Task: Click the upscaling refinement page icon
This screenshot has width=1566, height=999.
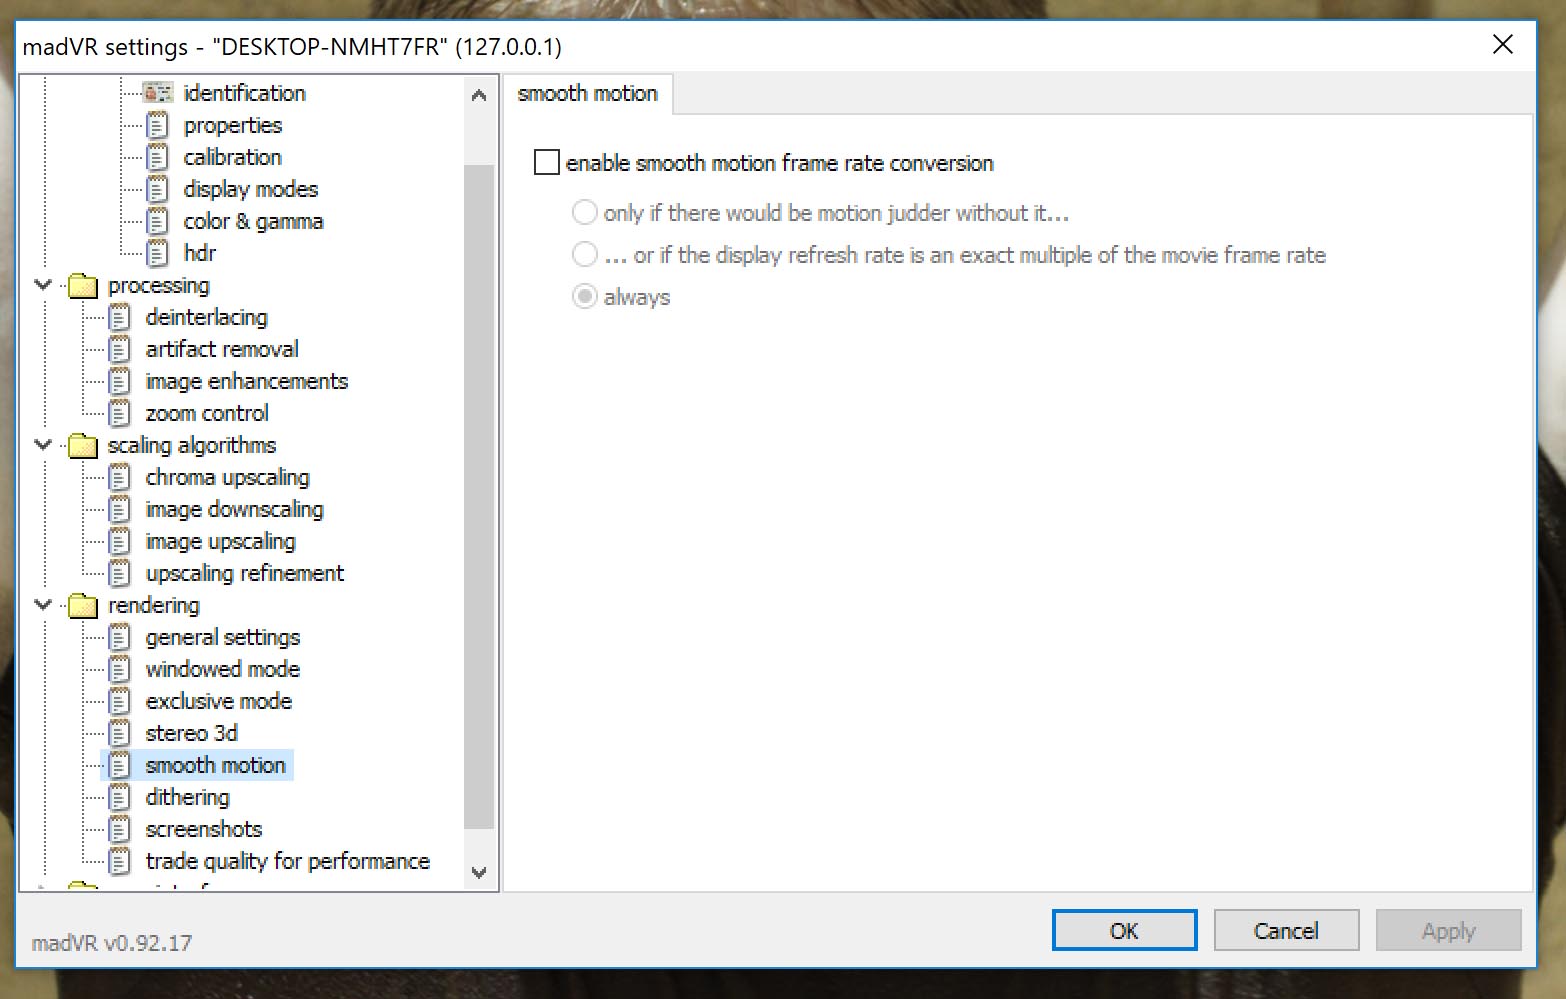Action: pyautogui.click(x=119, y=573)
